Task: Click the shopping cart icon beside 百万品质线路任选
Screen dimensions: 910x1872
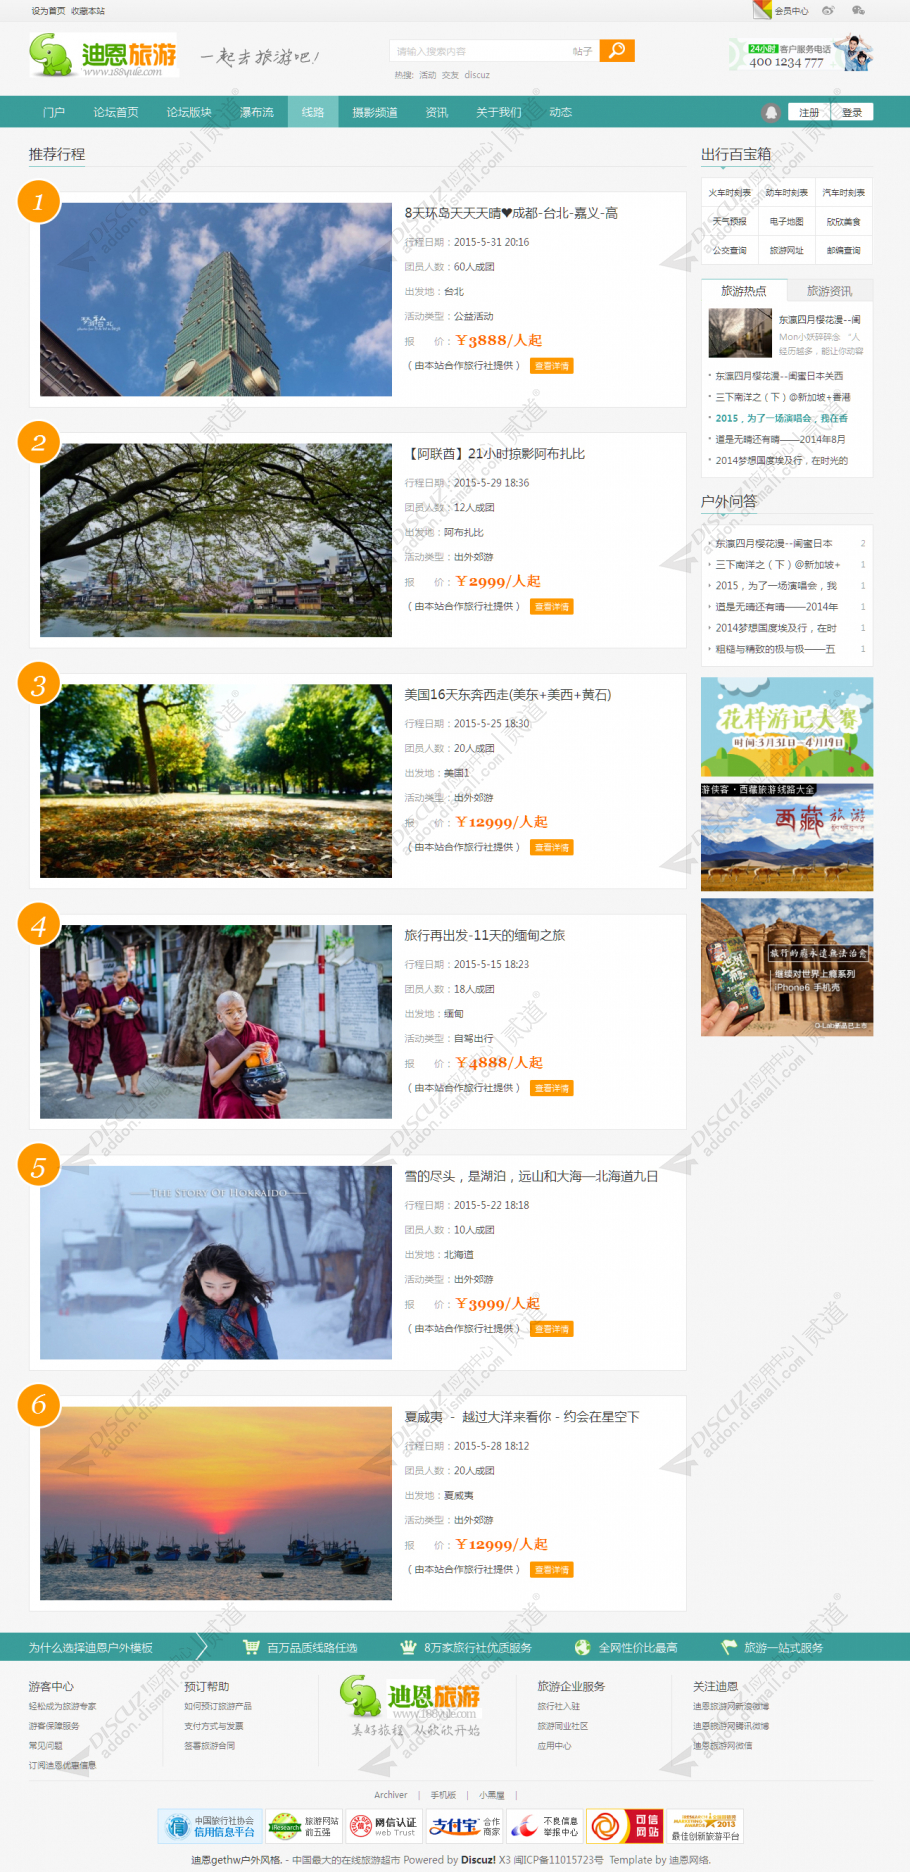Action: (251, 1647)
